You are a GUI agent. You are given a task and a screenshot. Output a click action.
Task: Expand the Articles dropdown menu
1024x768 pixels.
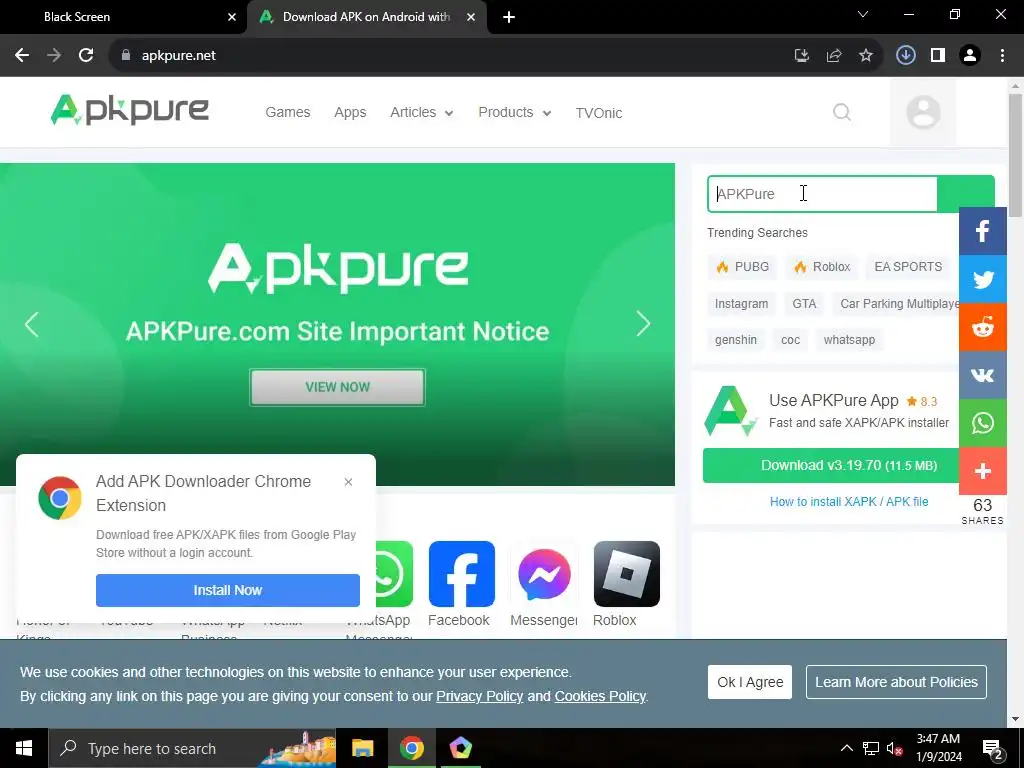pyautogui.click(x=421, y=112)
